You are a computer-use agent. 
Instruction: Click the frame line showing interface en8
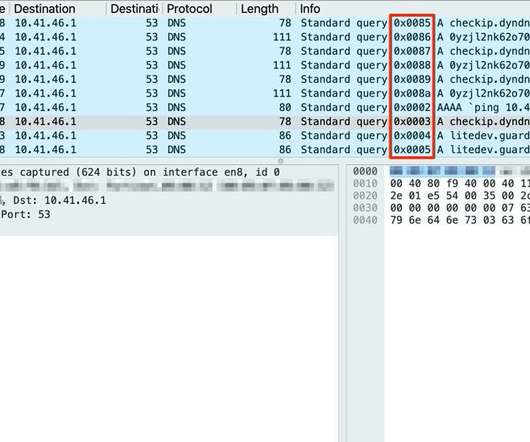[x=169, y=172]
